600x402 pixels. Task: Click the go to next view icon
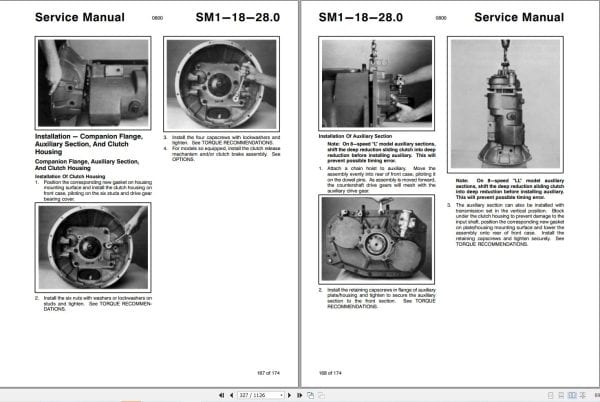point(321,395)
